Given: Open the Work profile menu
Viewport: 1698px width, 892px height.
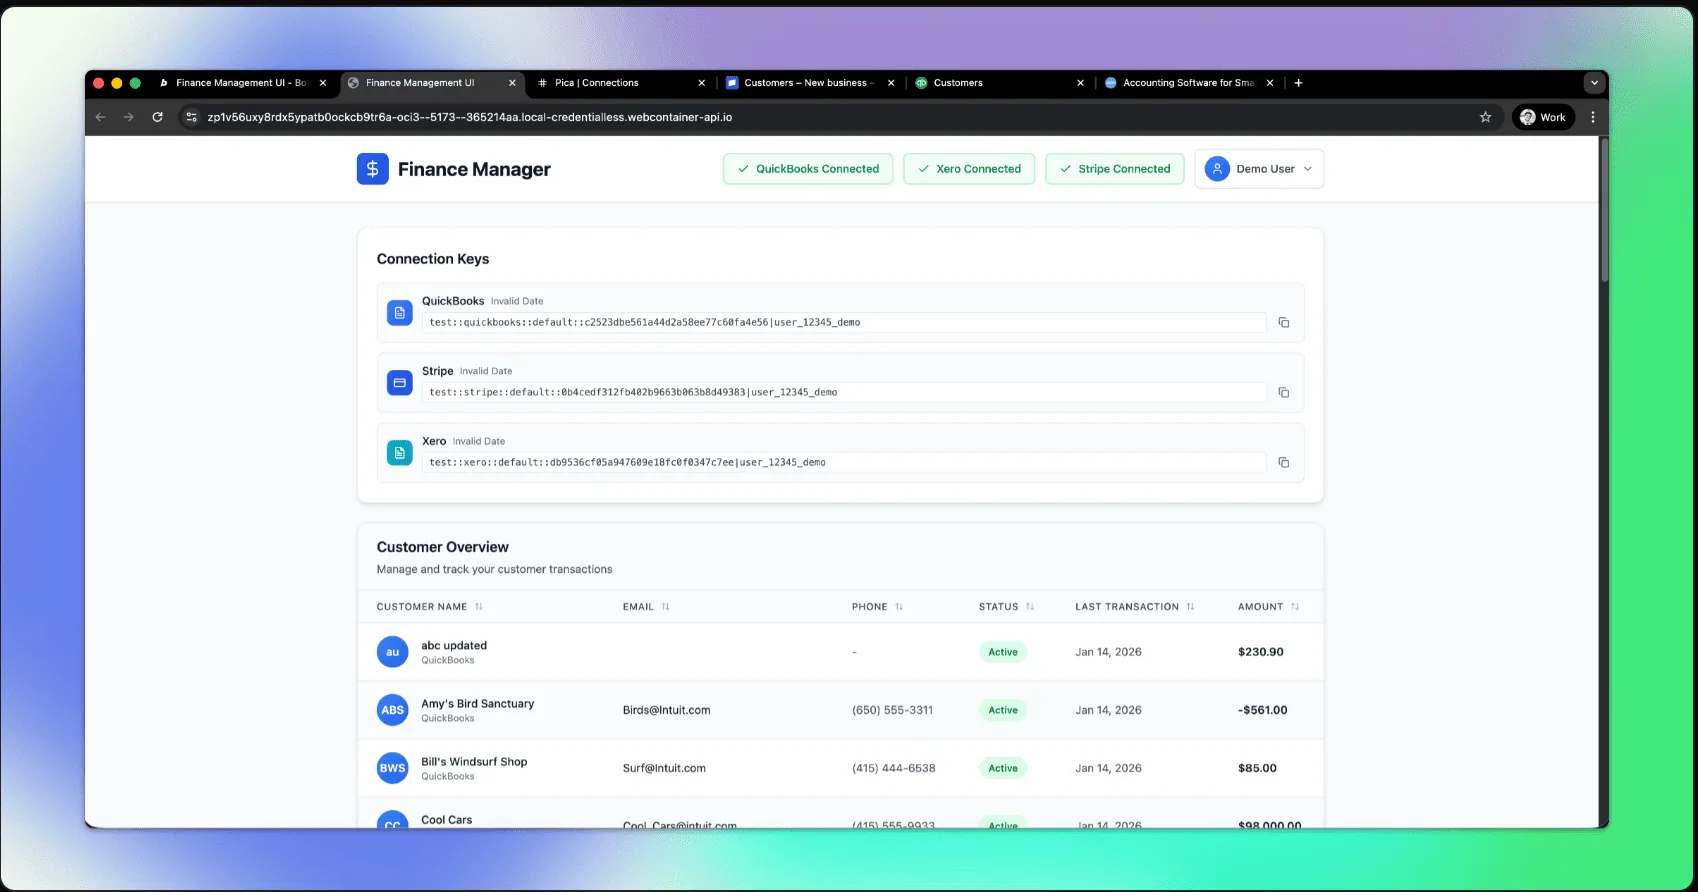Looking at the screenshot, I should [1543, 117].
